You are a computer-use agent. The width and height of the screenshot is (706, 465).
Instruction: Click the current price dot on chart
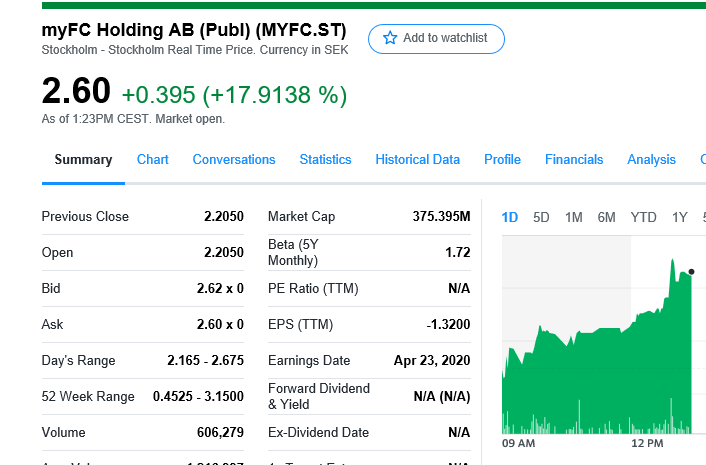click(x=690, y=271)
